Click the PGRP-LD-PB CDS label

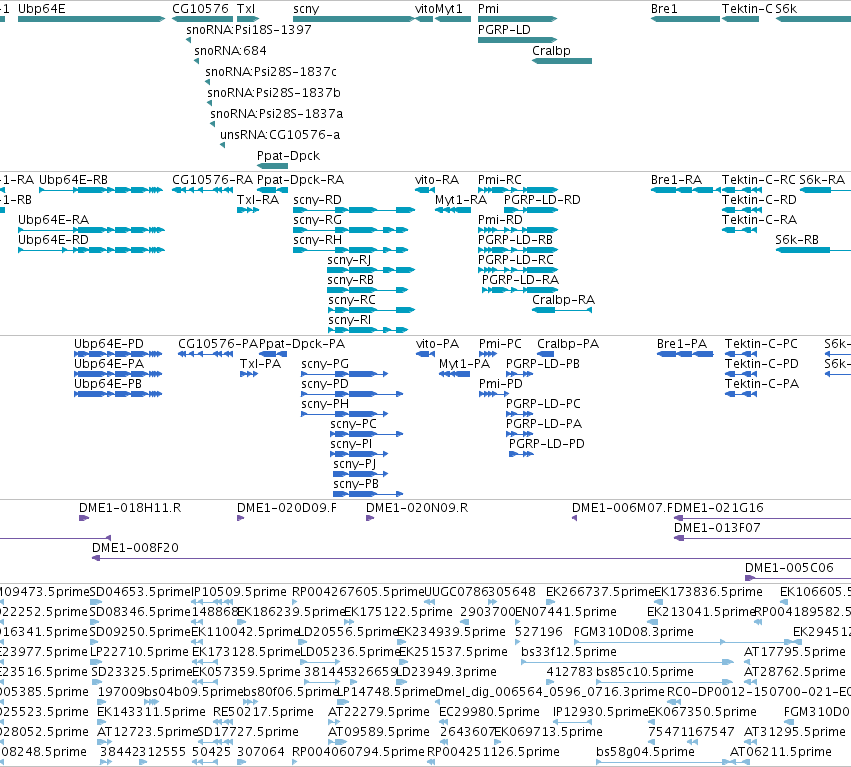pyautogui.click(x=543, y=364)
